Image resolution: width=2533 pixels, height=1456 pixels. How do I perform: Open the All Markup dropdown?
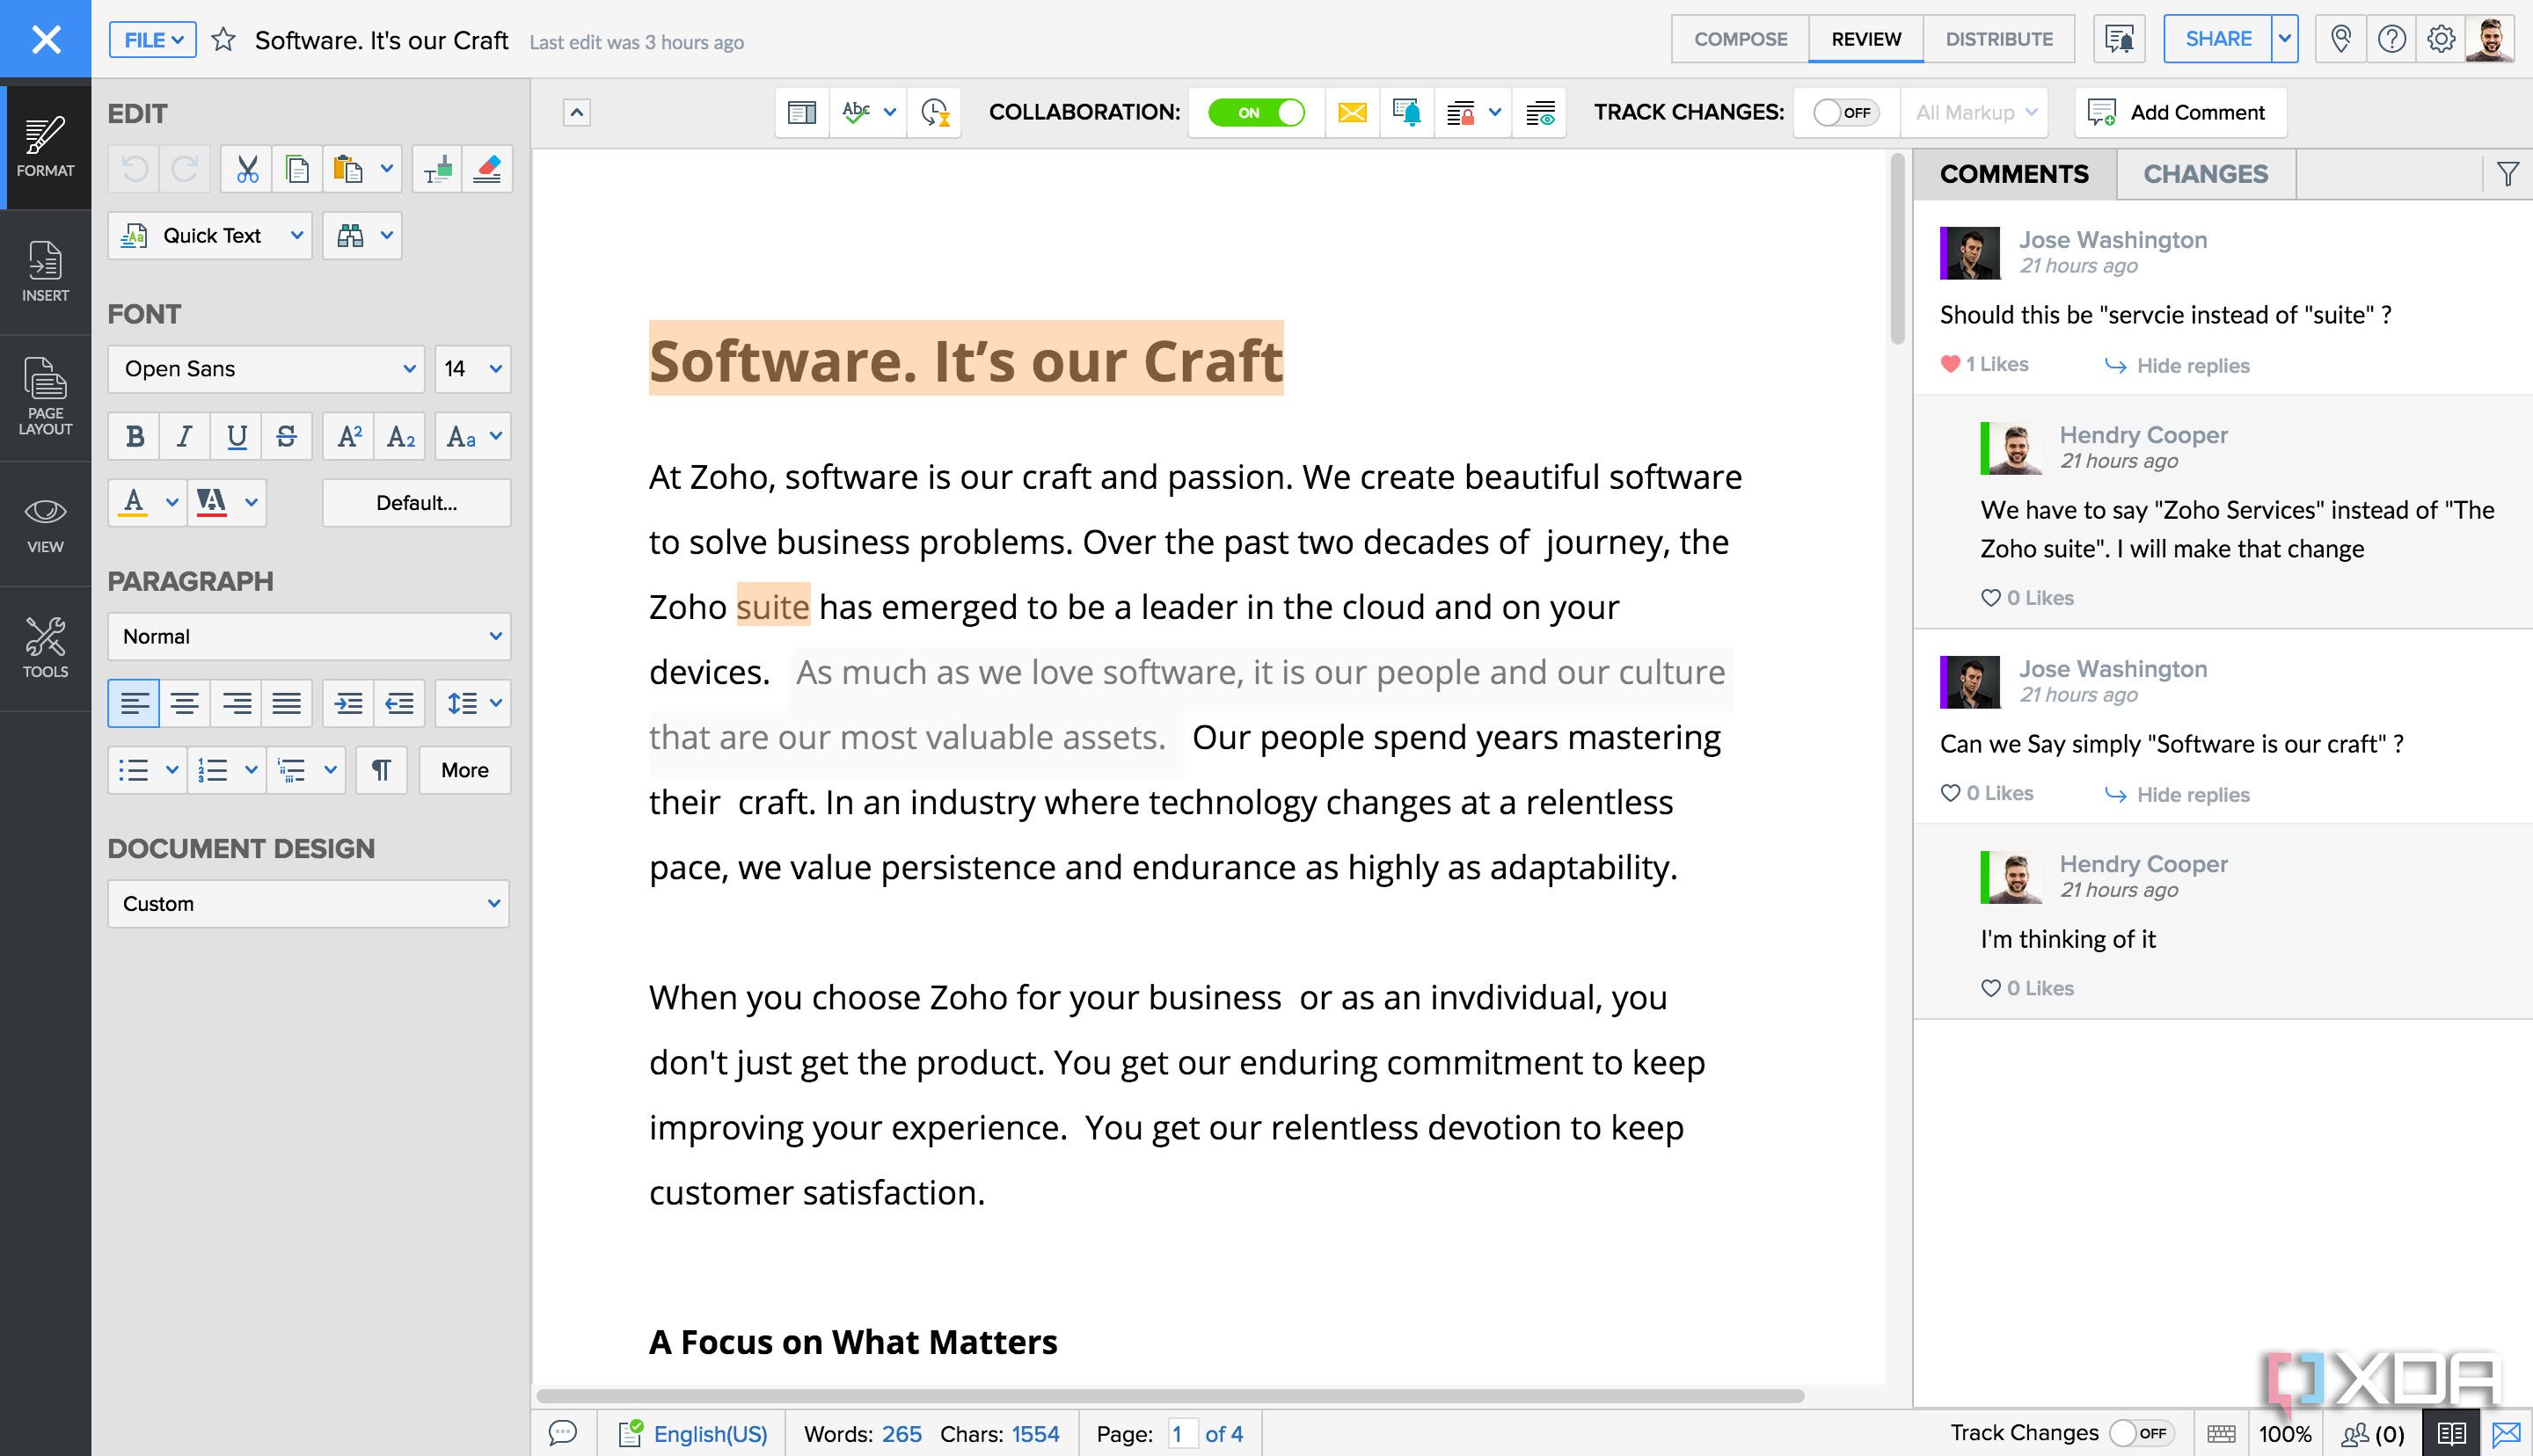coord(1975,113)
